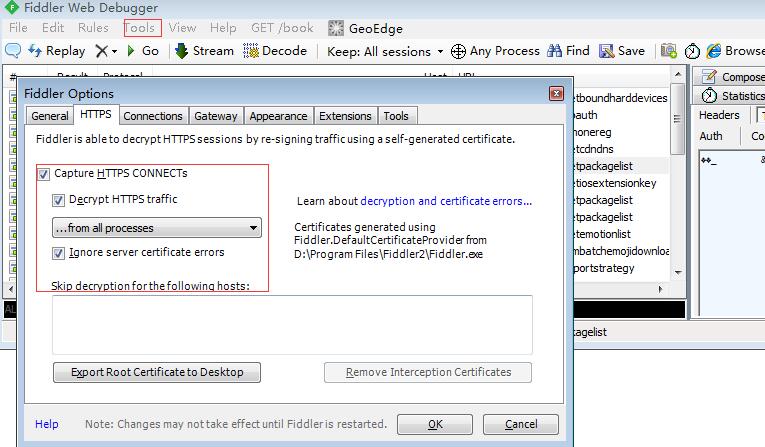The image size is (765, 447).
Task: Click the session list vertical scrollbar thumb
Action: click(677, 119)
